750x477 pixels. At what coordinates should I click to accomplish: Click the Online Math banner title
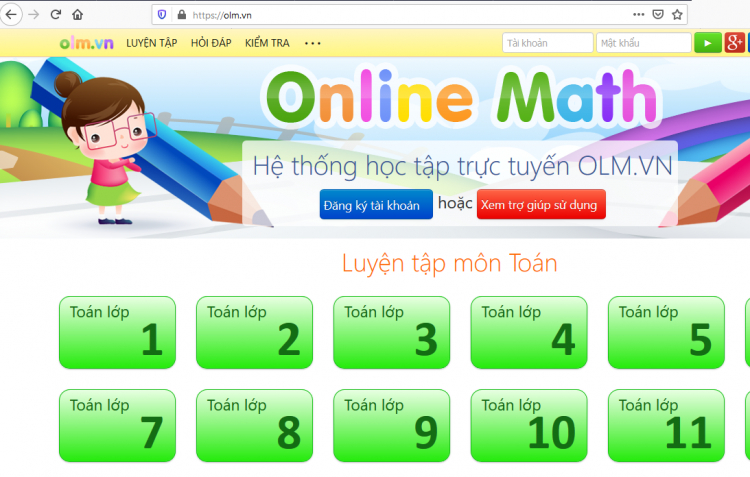(x=464, y=97)
